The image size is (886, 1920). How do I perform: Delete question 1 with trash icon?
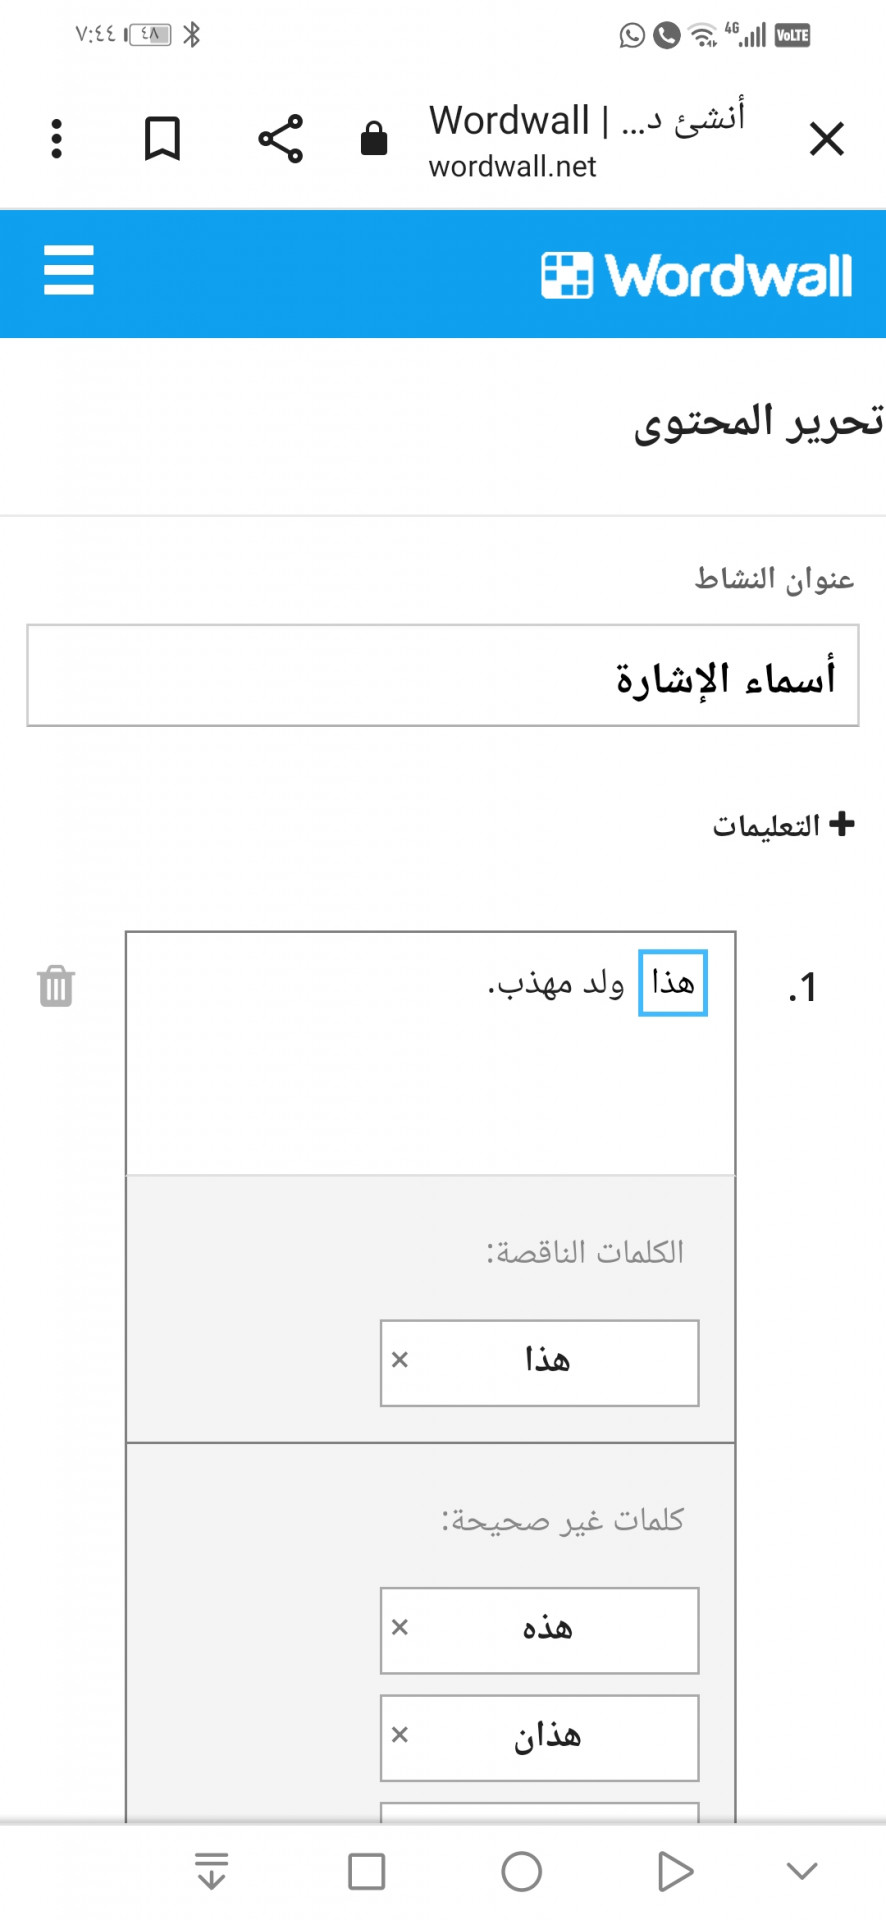[56, 986]
